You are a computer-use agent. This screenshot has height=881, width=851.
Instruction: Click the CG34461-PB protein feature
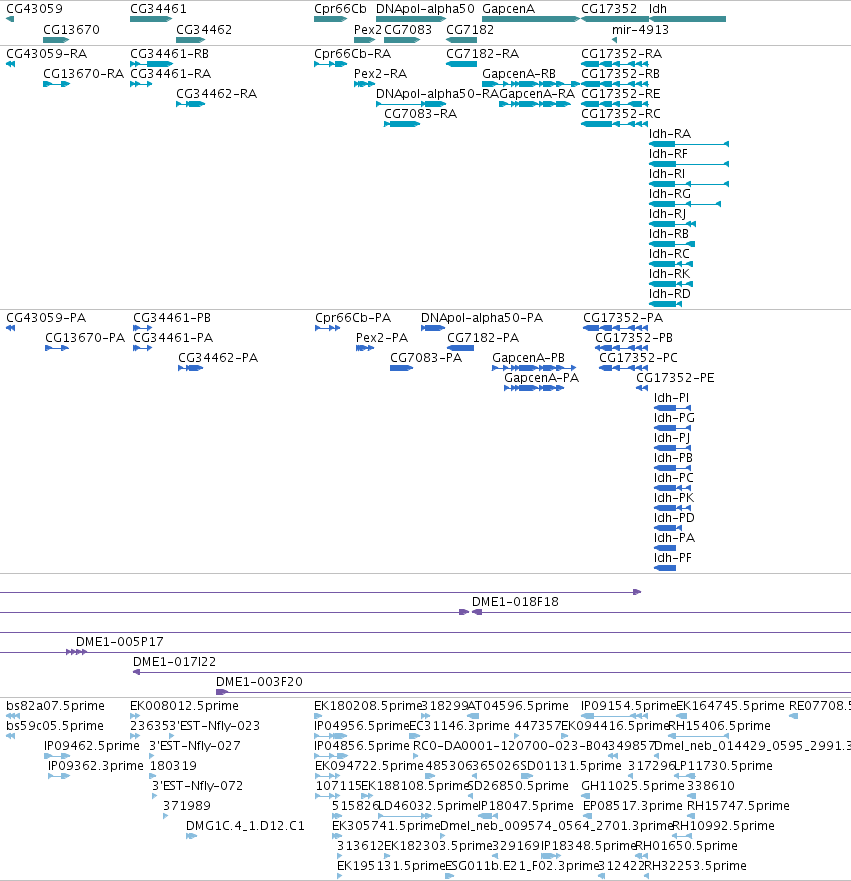[143, 328]
